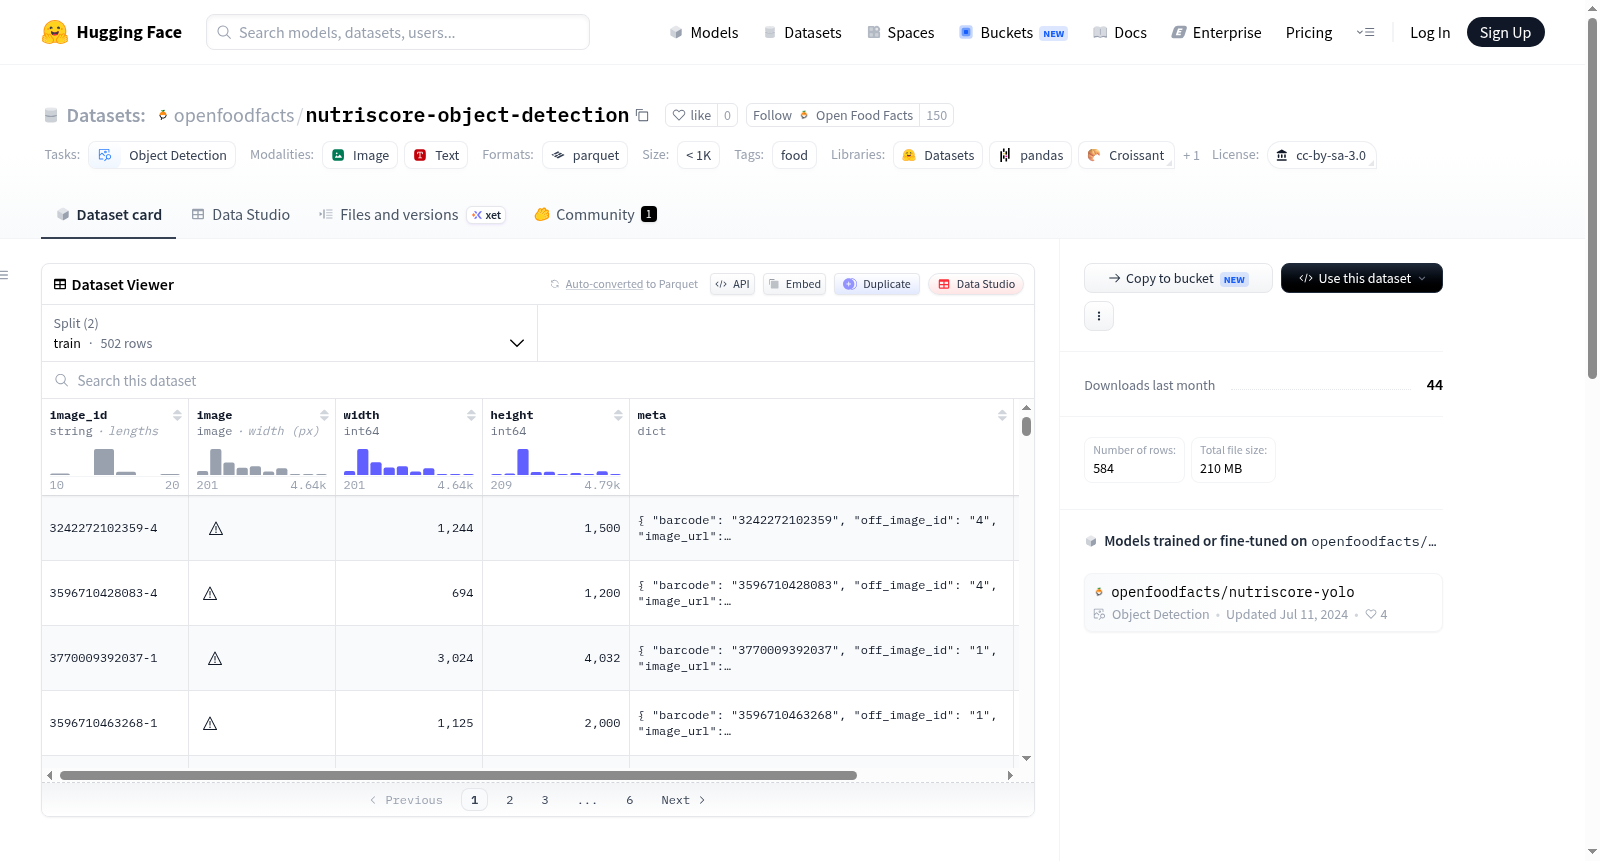Click the warning icon in row 3770009392037-1
This screenshot has width=1600, height=861.
click(215, 658)
